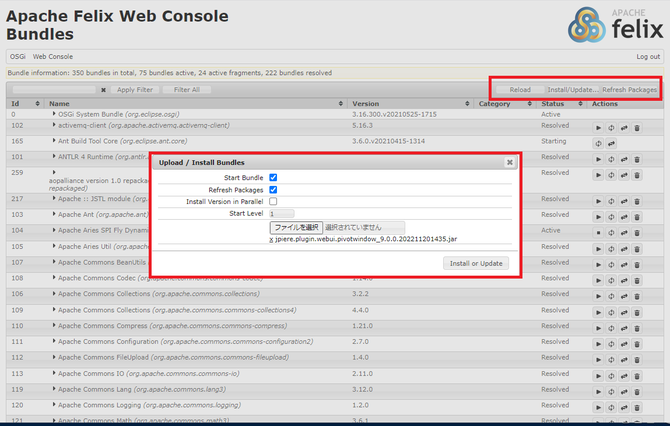The width and height of the screenshot is (670, 426).
Task: Expand the OSGi System Bundle details
Action: [54, 114]
